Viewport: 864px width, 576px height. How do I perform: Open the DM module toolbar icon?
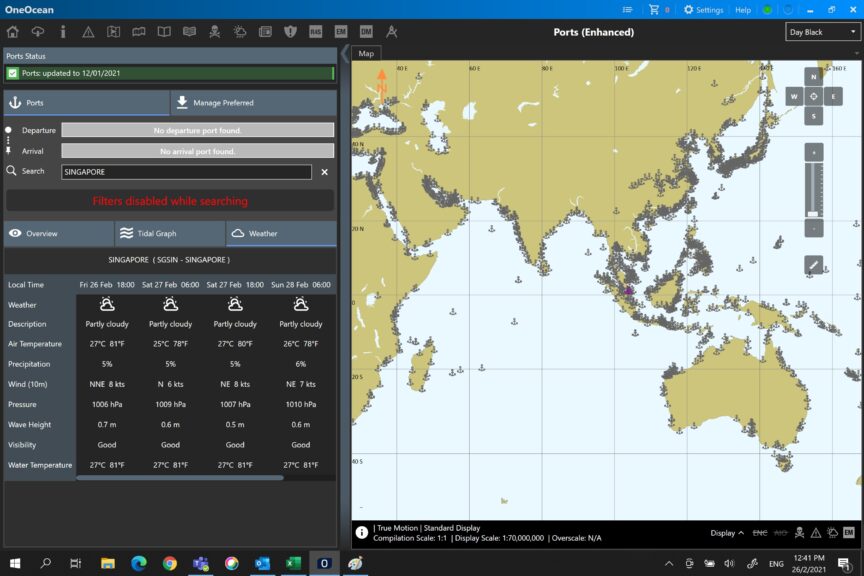click(x=366, y=32)
